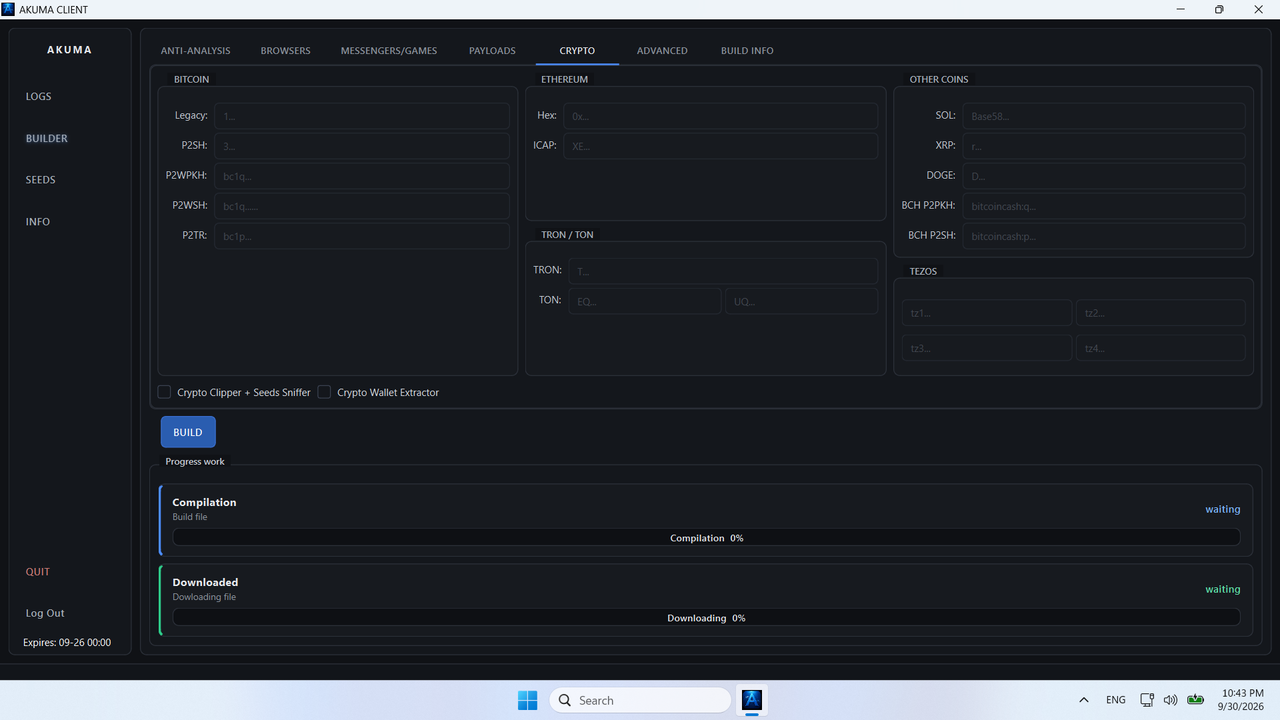Go to the BUILD INFO tab

click(747, 51)
